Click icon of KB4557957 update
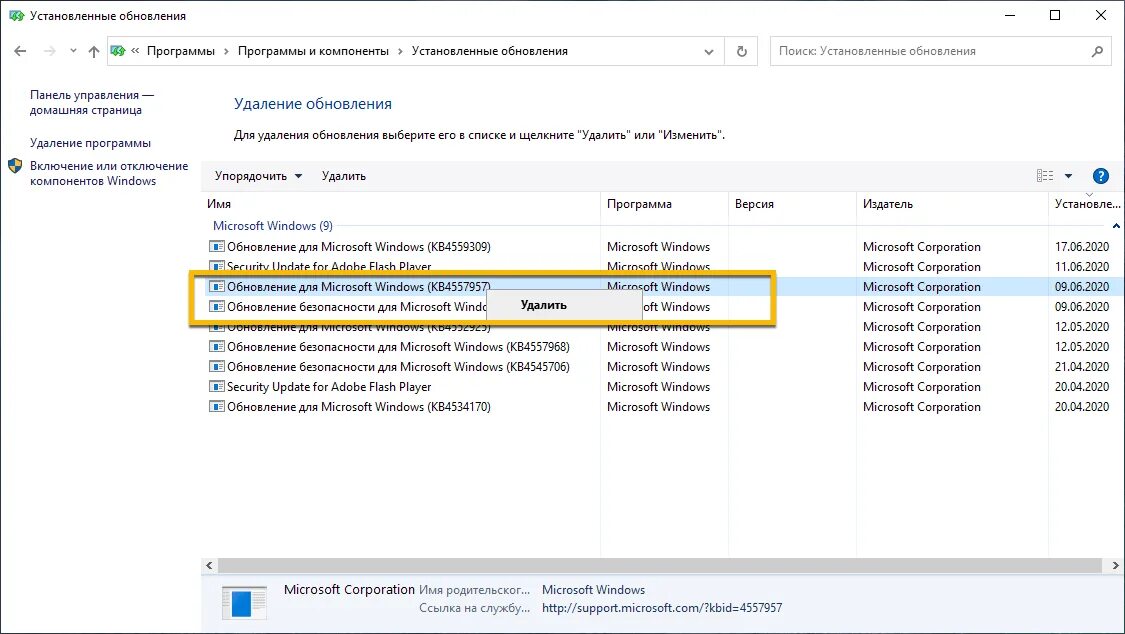 click(x=217, y=287)
